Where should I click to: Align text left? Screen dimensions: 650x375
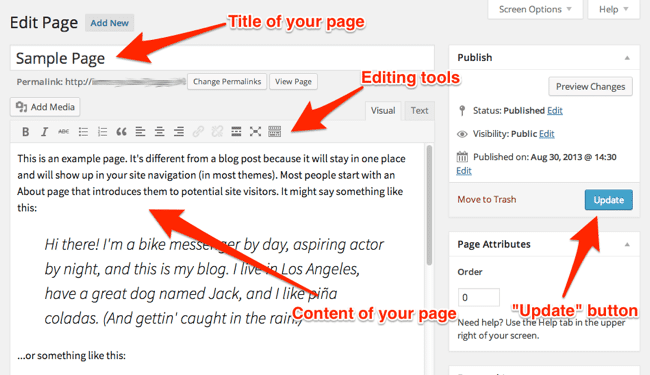pyautogui.click(x=140, y=132)
